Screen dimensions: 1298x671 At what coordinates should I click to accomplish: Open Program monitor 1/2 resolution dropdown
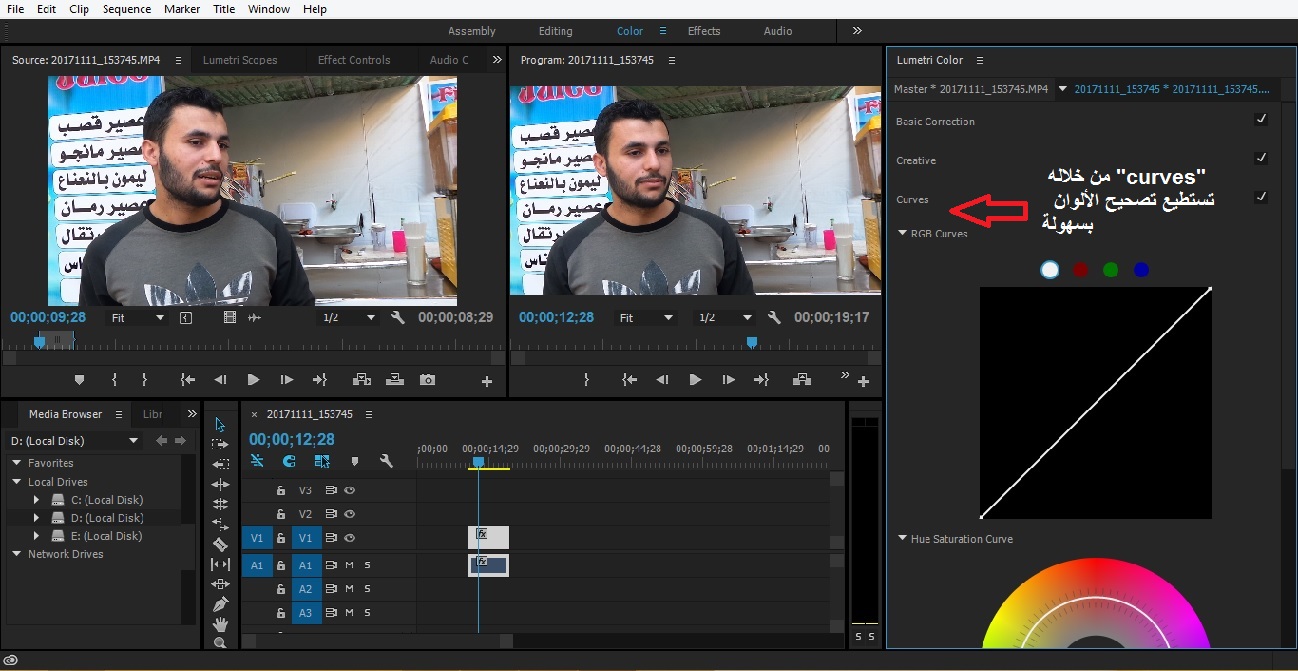click(724, 318)
